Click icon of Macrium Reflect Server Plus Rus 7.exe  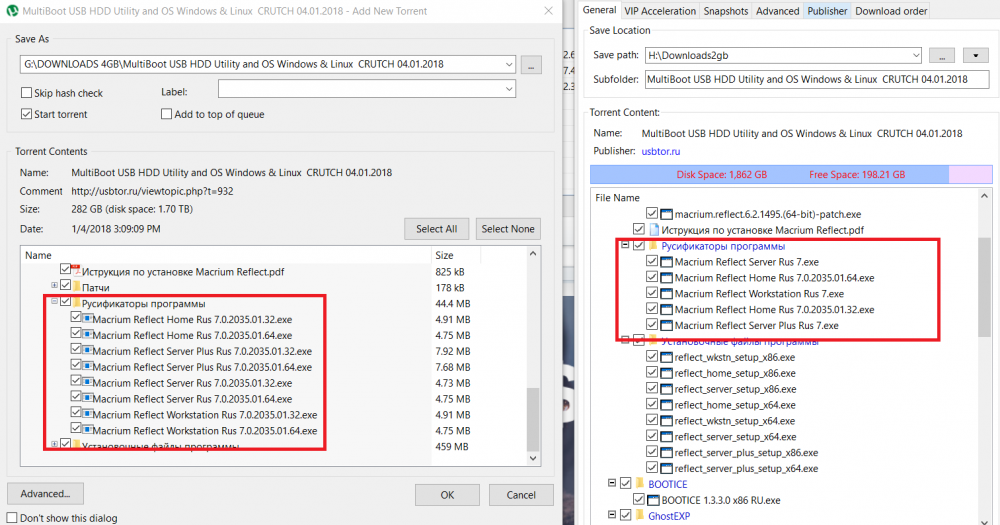[666, 325]
